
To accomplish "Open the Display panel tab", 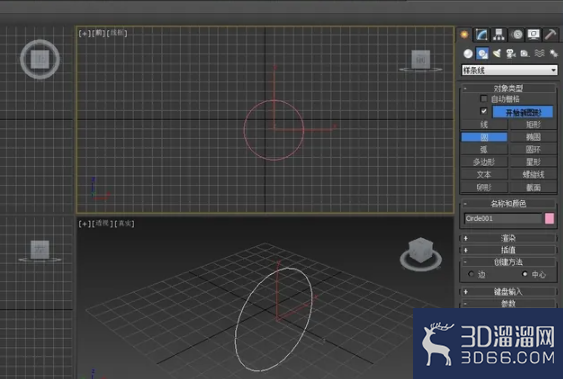I will point(534,34).
